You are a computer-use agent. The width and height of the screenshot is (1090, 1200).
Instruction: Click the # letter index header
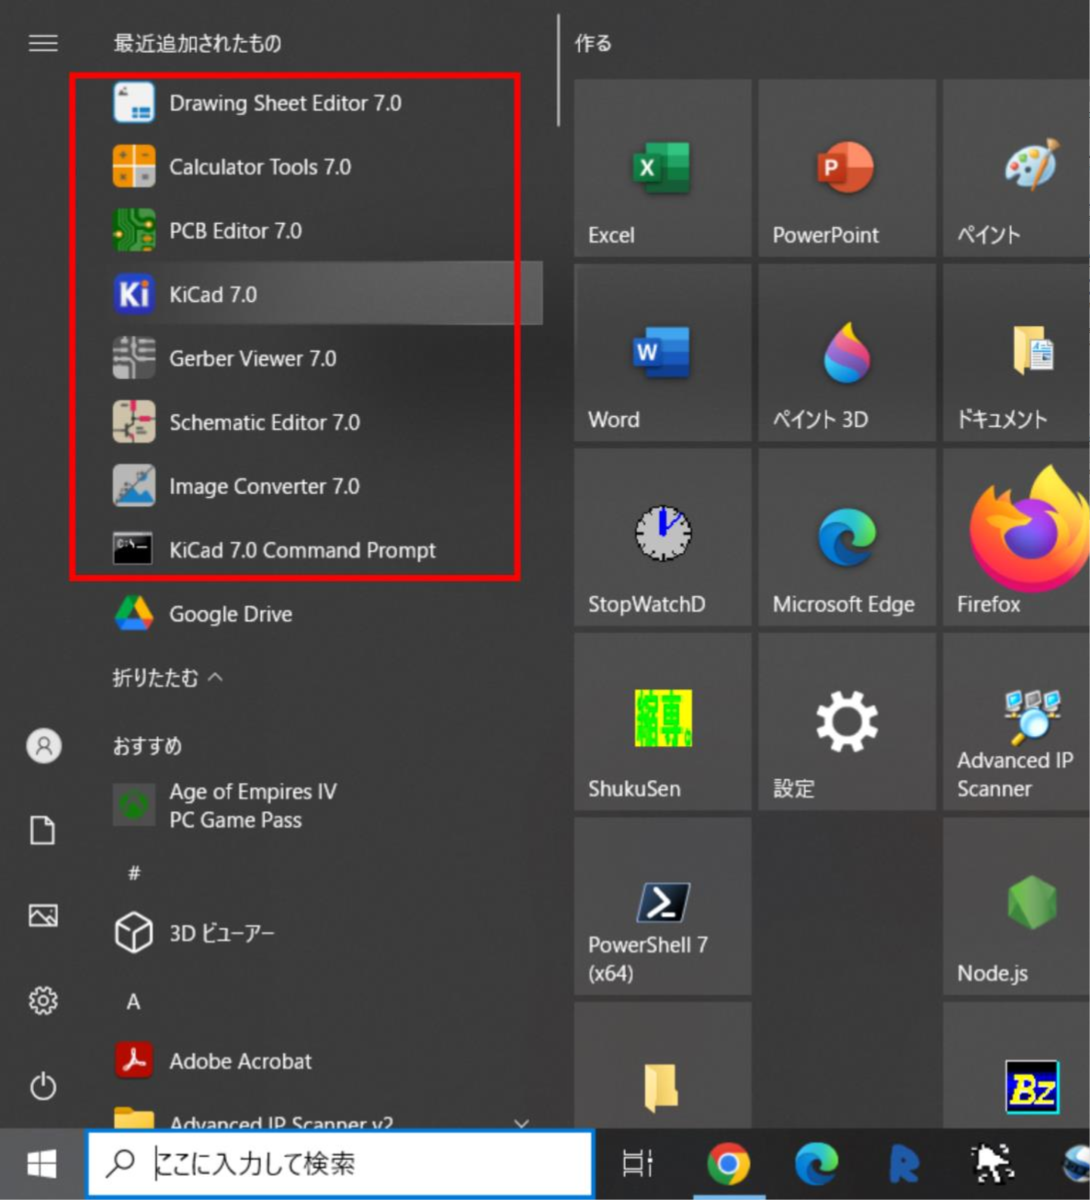point(134,873)
